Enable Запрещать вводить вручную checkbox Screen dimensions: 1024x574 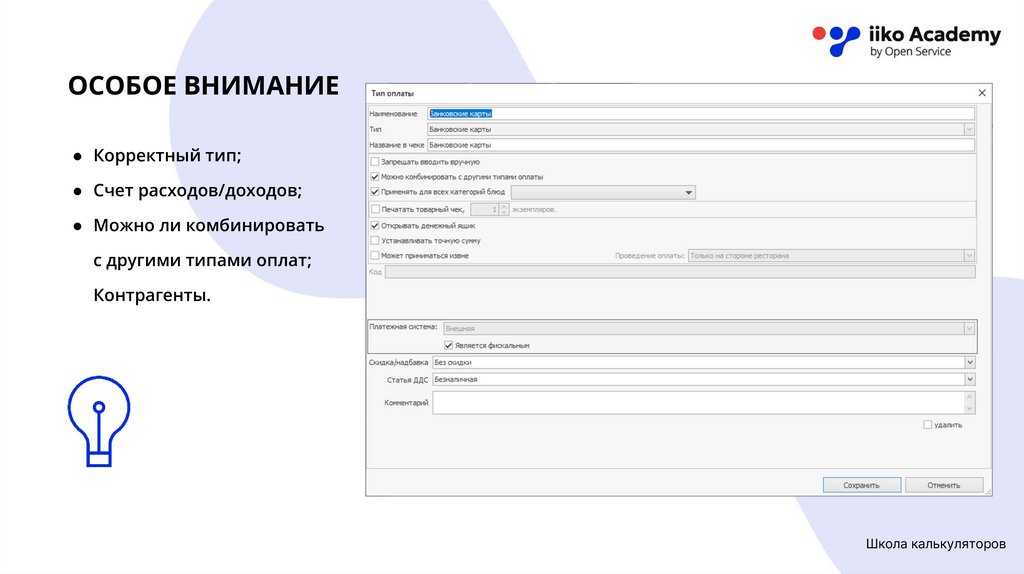click(x=375, y=161)
